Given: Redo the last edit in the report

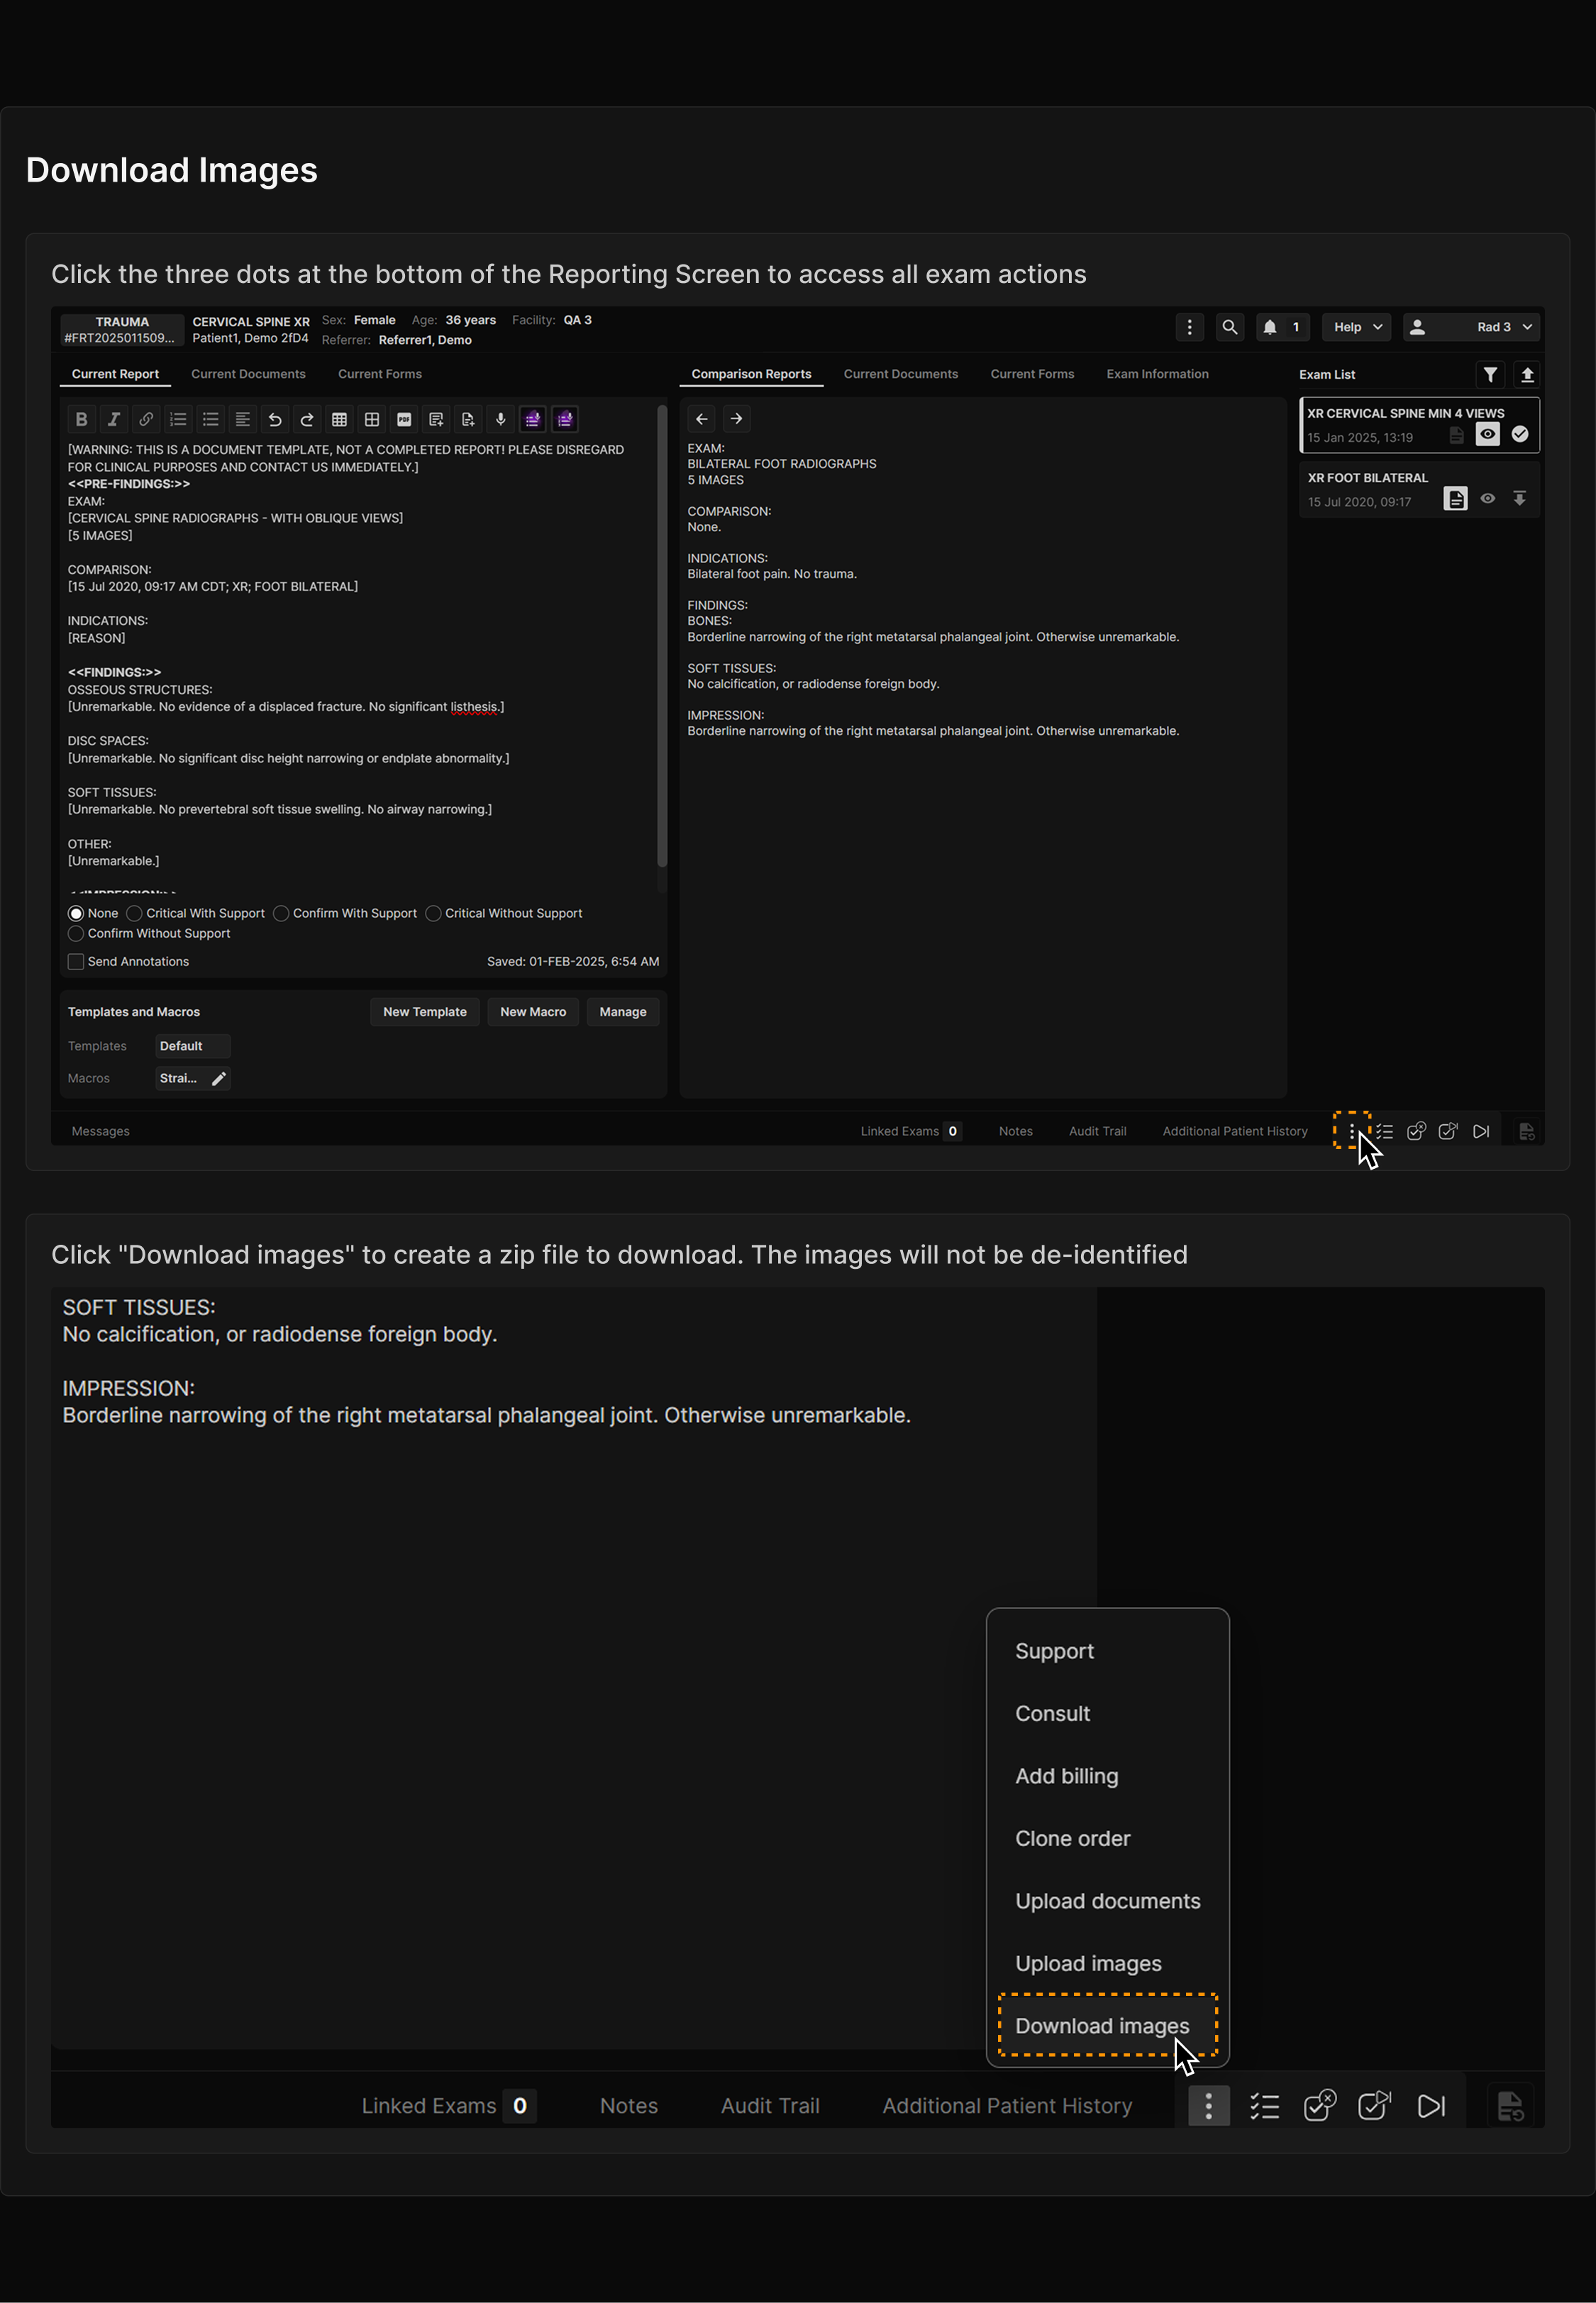Looking at the screenshot, I should pos(307,419).
